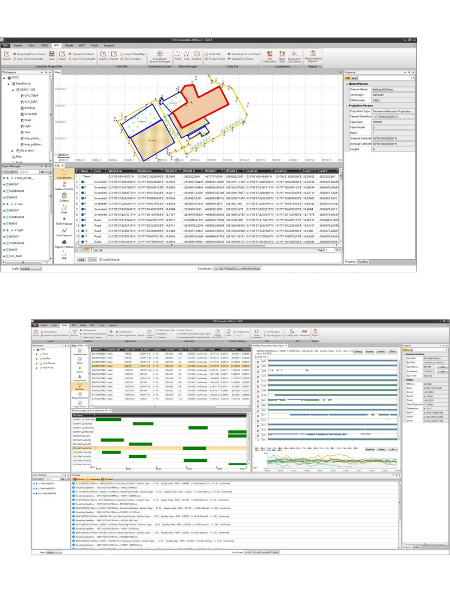Click the vertical scrollbar of lower Message panel
The height and width of the screenshot is (600, 450).
click(x=399, y=515)
